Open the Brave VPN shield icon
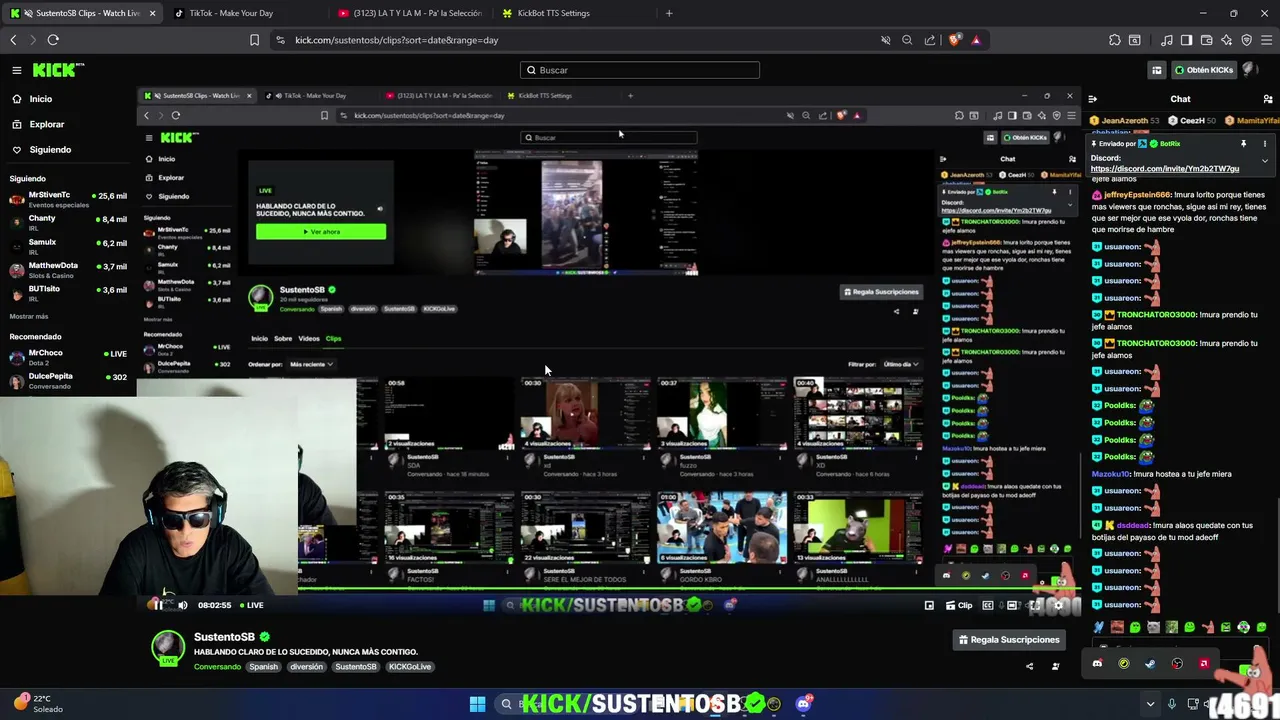This screenshot has width=1280, height=720. (x=1246, y=40)
